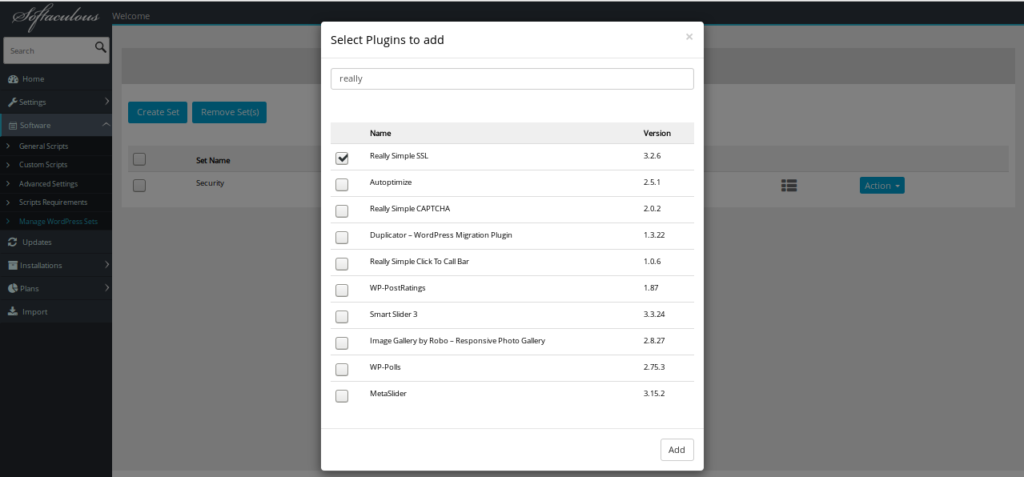
Task: Click the list icon in Security row
Action: 790,185
